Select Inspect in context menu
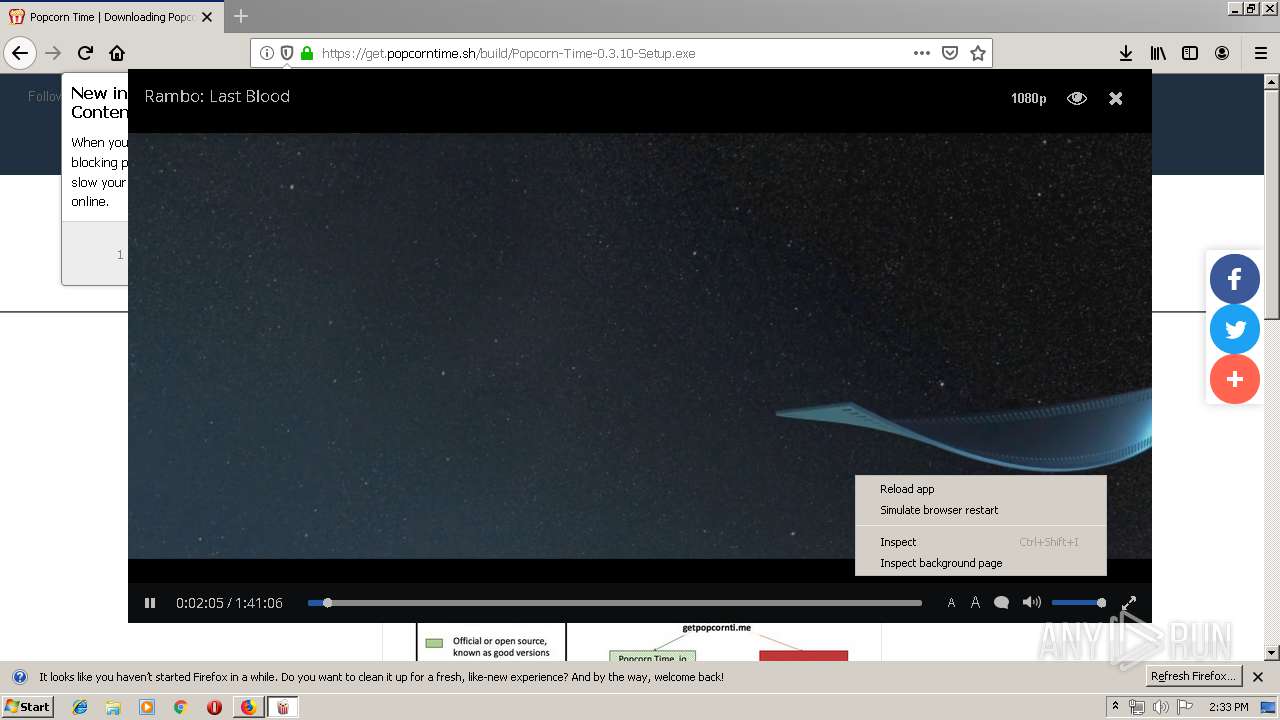 click(x=981, y=542)
